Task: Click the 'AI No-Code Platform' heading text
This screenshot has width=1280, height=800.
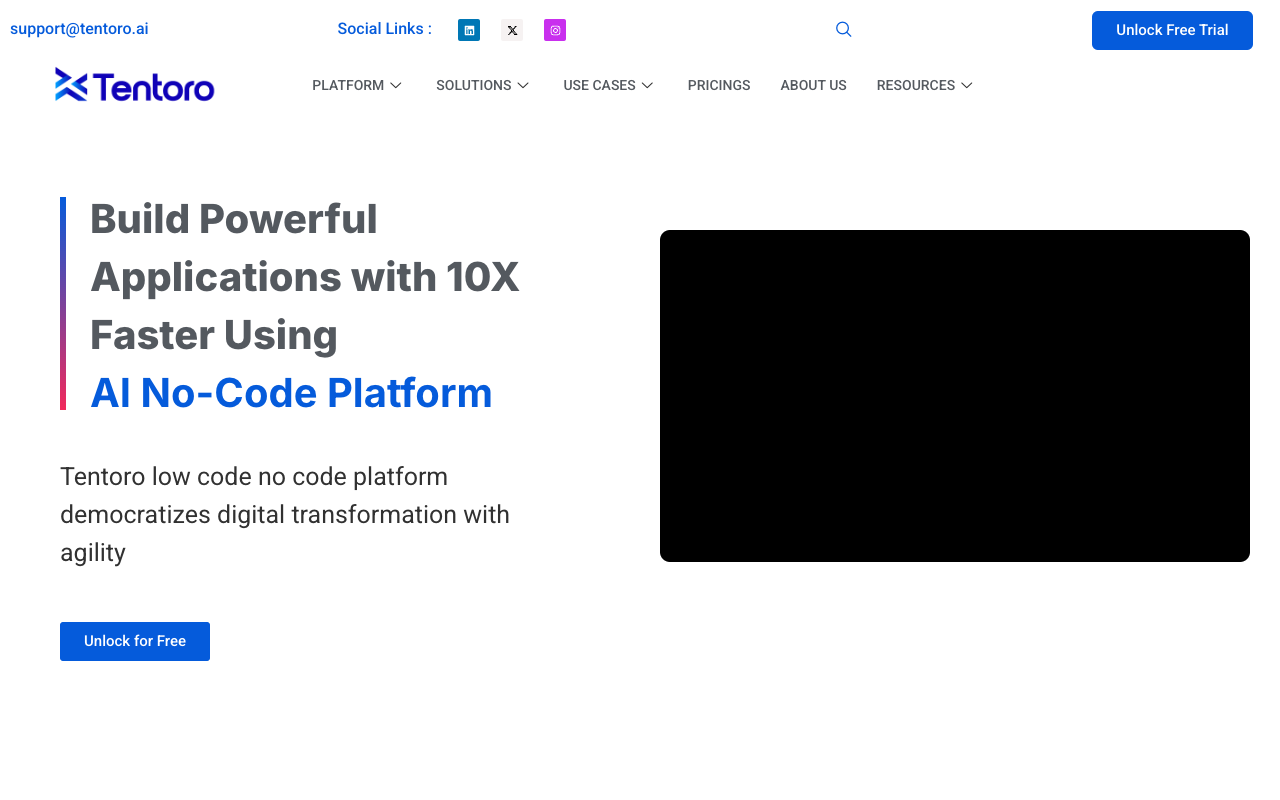Action: [x=291, y=393]
